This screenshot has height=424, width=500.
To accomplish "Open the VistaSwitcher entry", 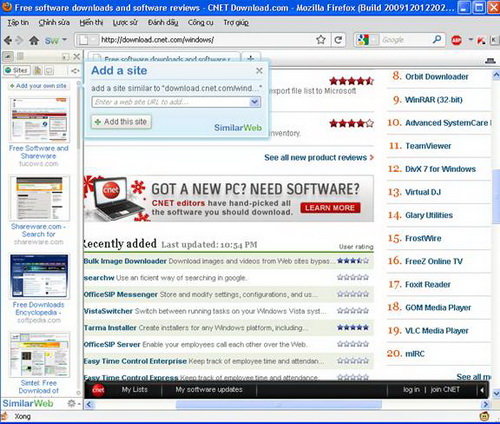I will point(108,311).
